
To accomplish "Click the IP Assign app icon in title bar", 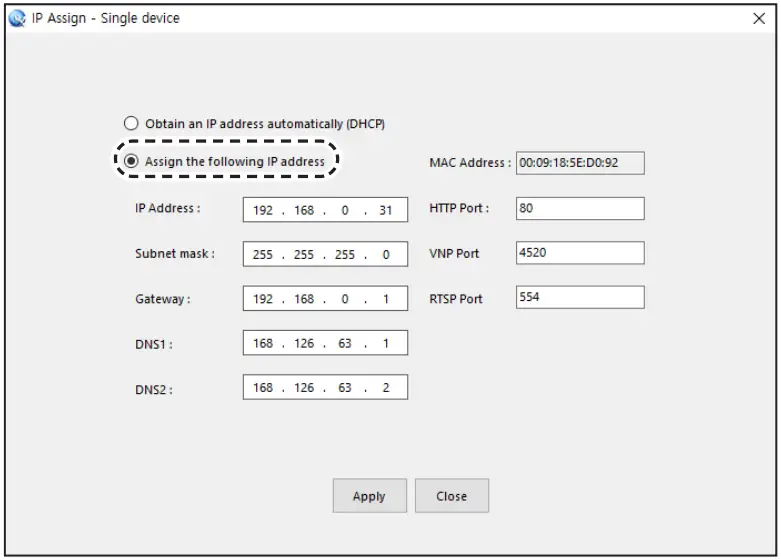I will [17, 18].
